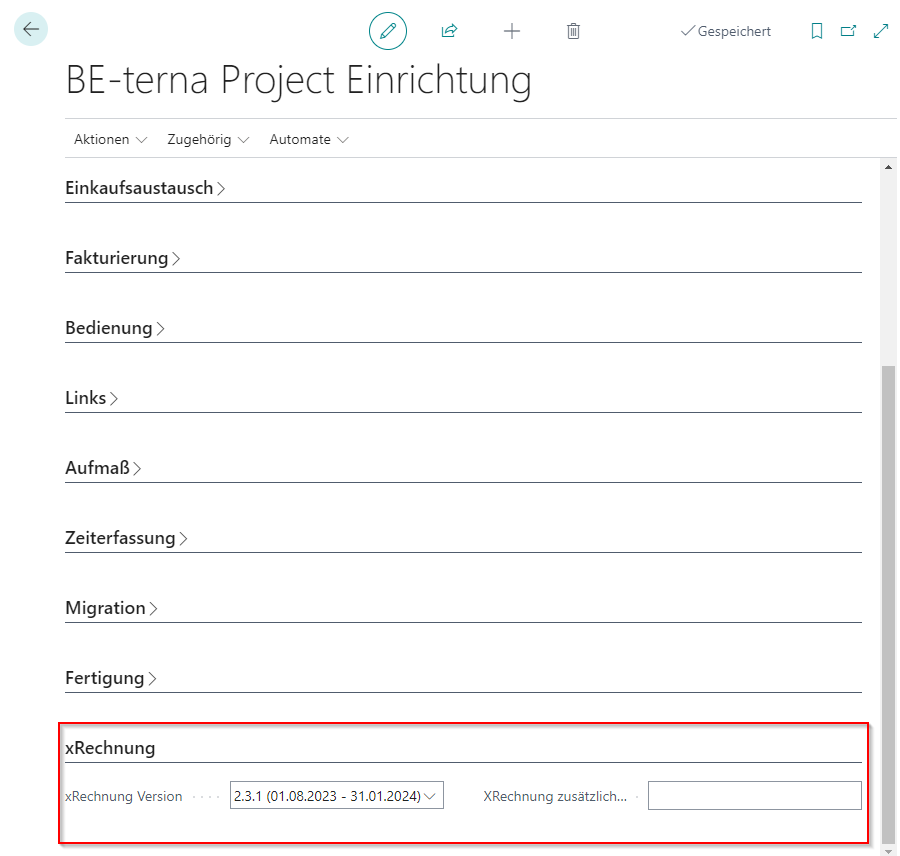Collapse the xRechnung section header

pos(110,748)
